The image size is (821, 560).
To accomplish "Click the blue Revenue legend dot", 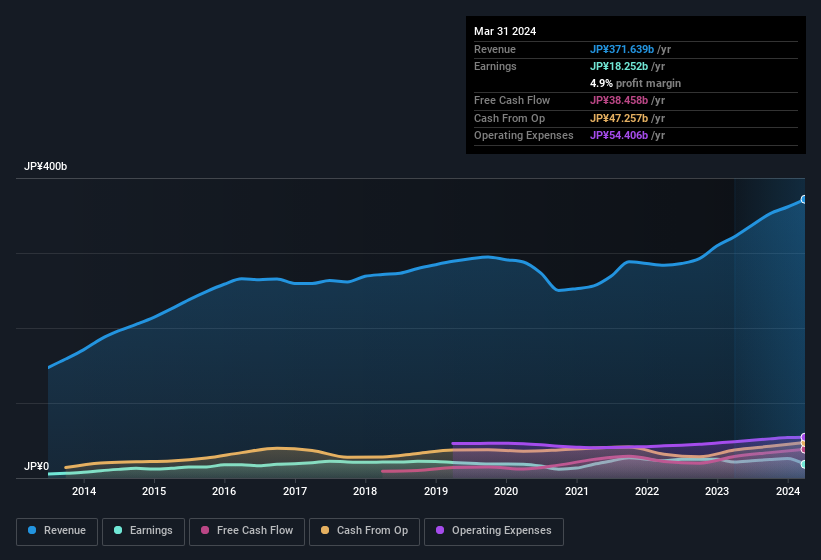I will [33, 531].
